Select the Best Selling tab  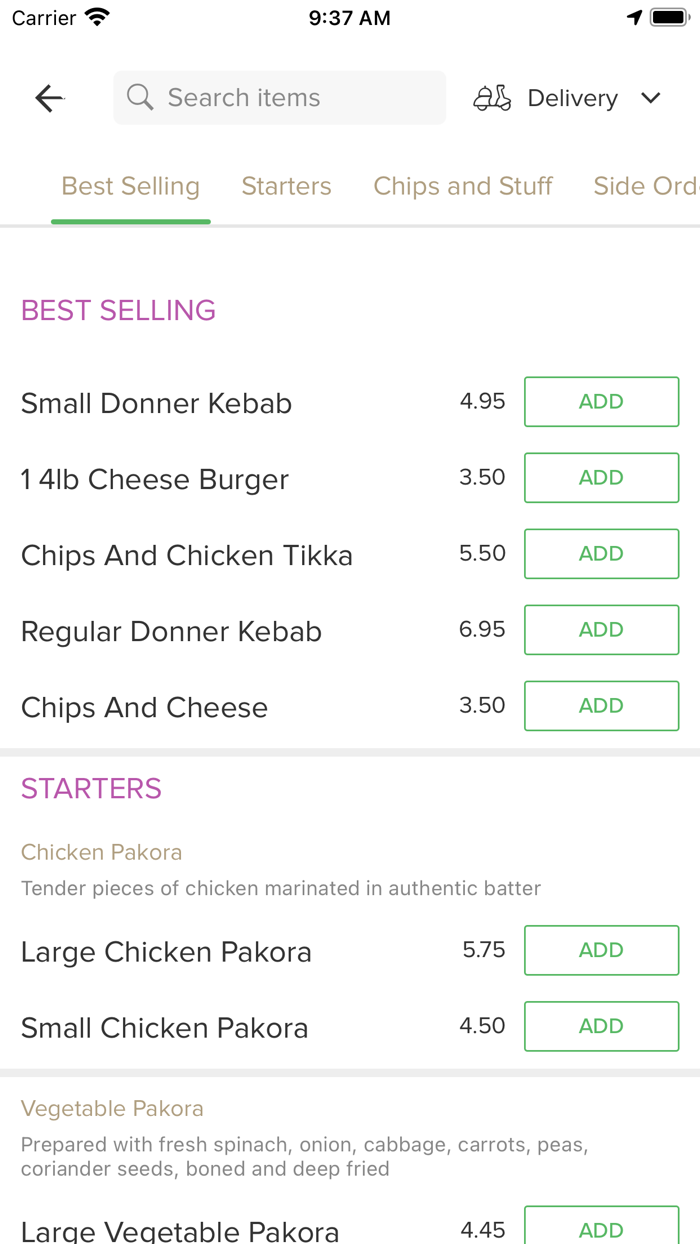pos(131,187)
